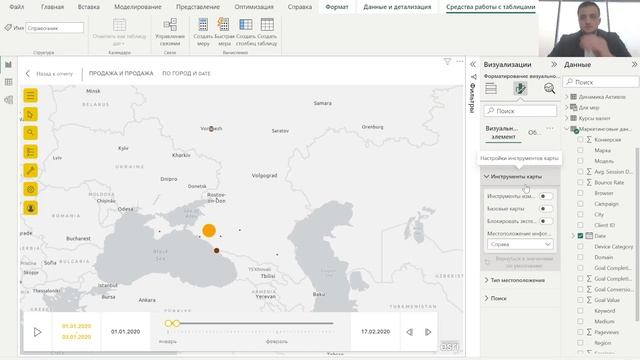Open formatting tabs more options ellipsis
640x360 pixels.
550,129
